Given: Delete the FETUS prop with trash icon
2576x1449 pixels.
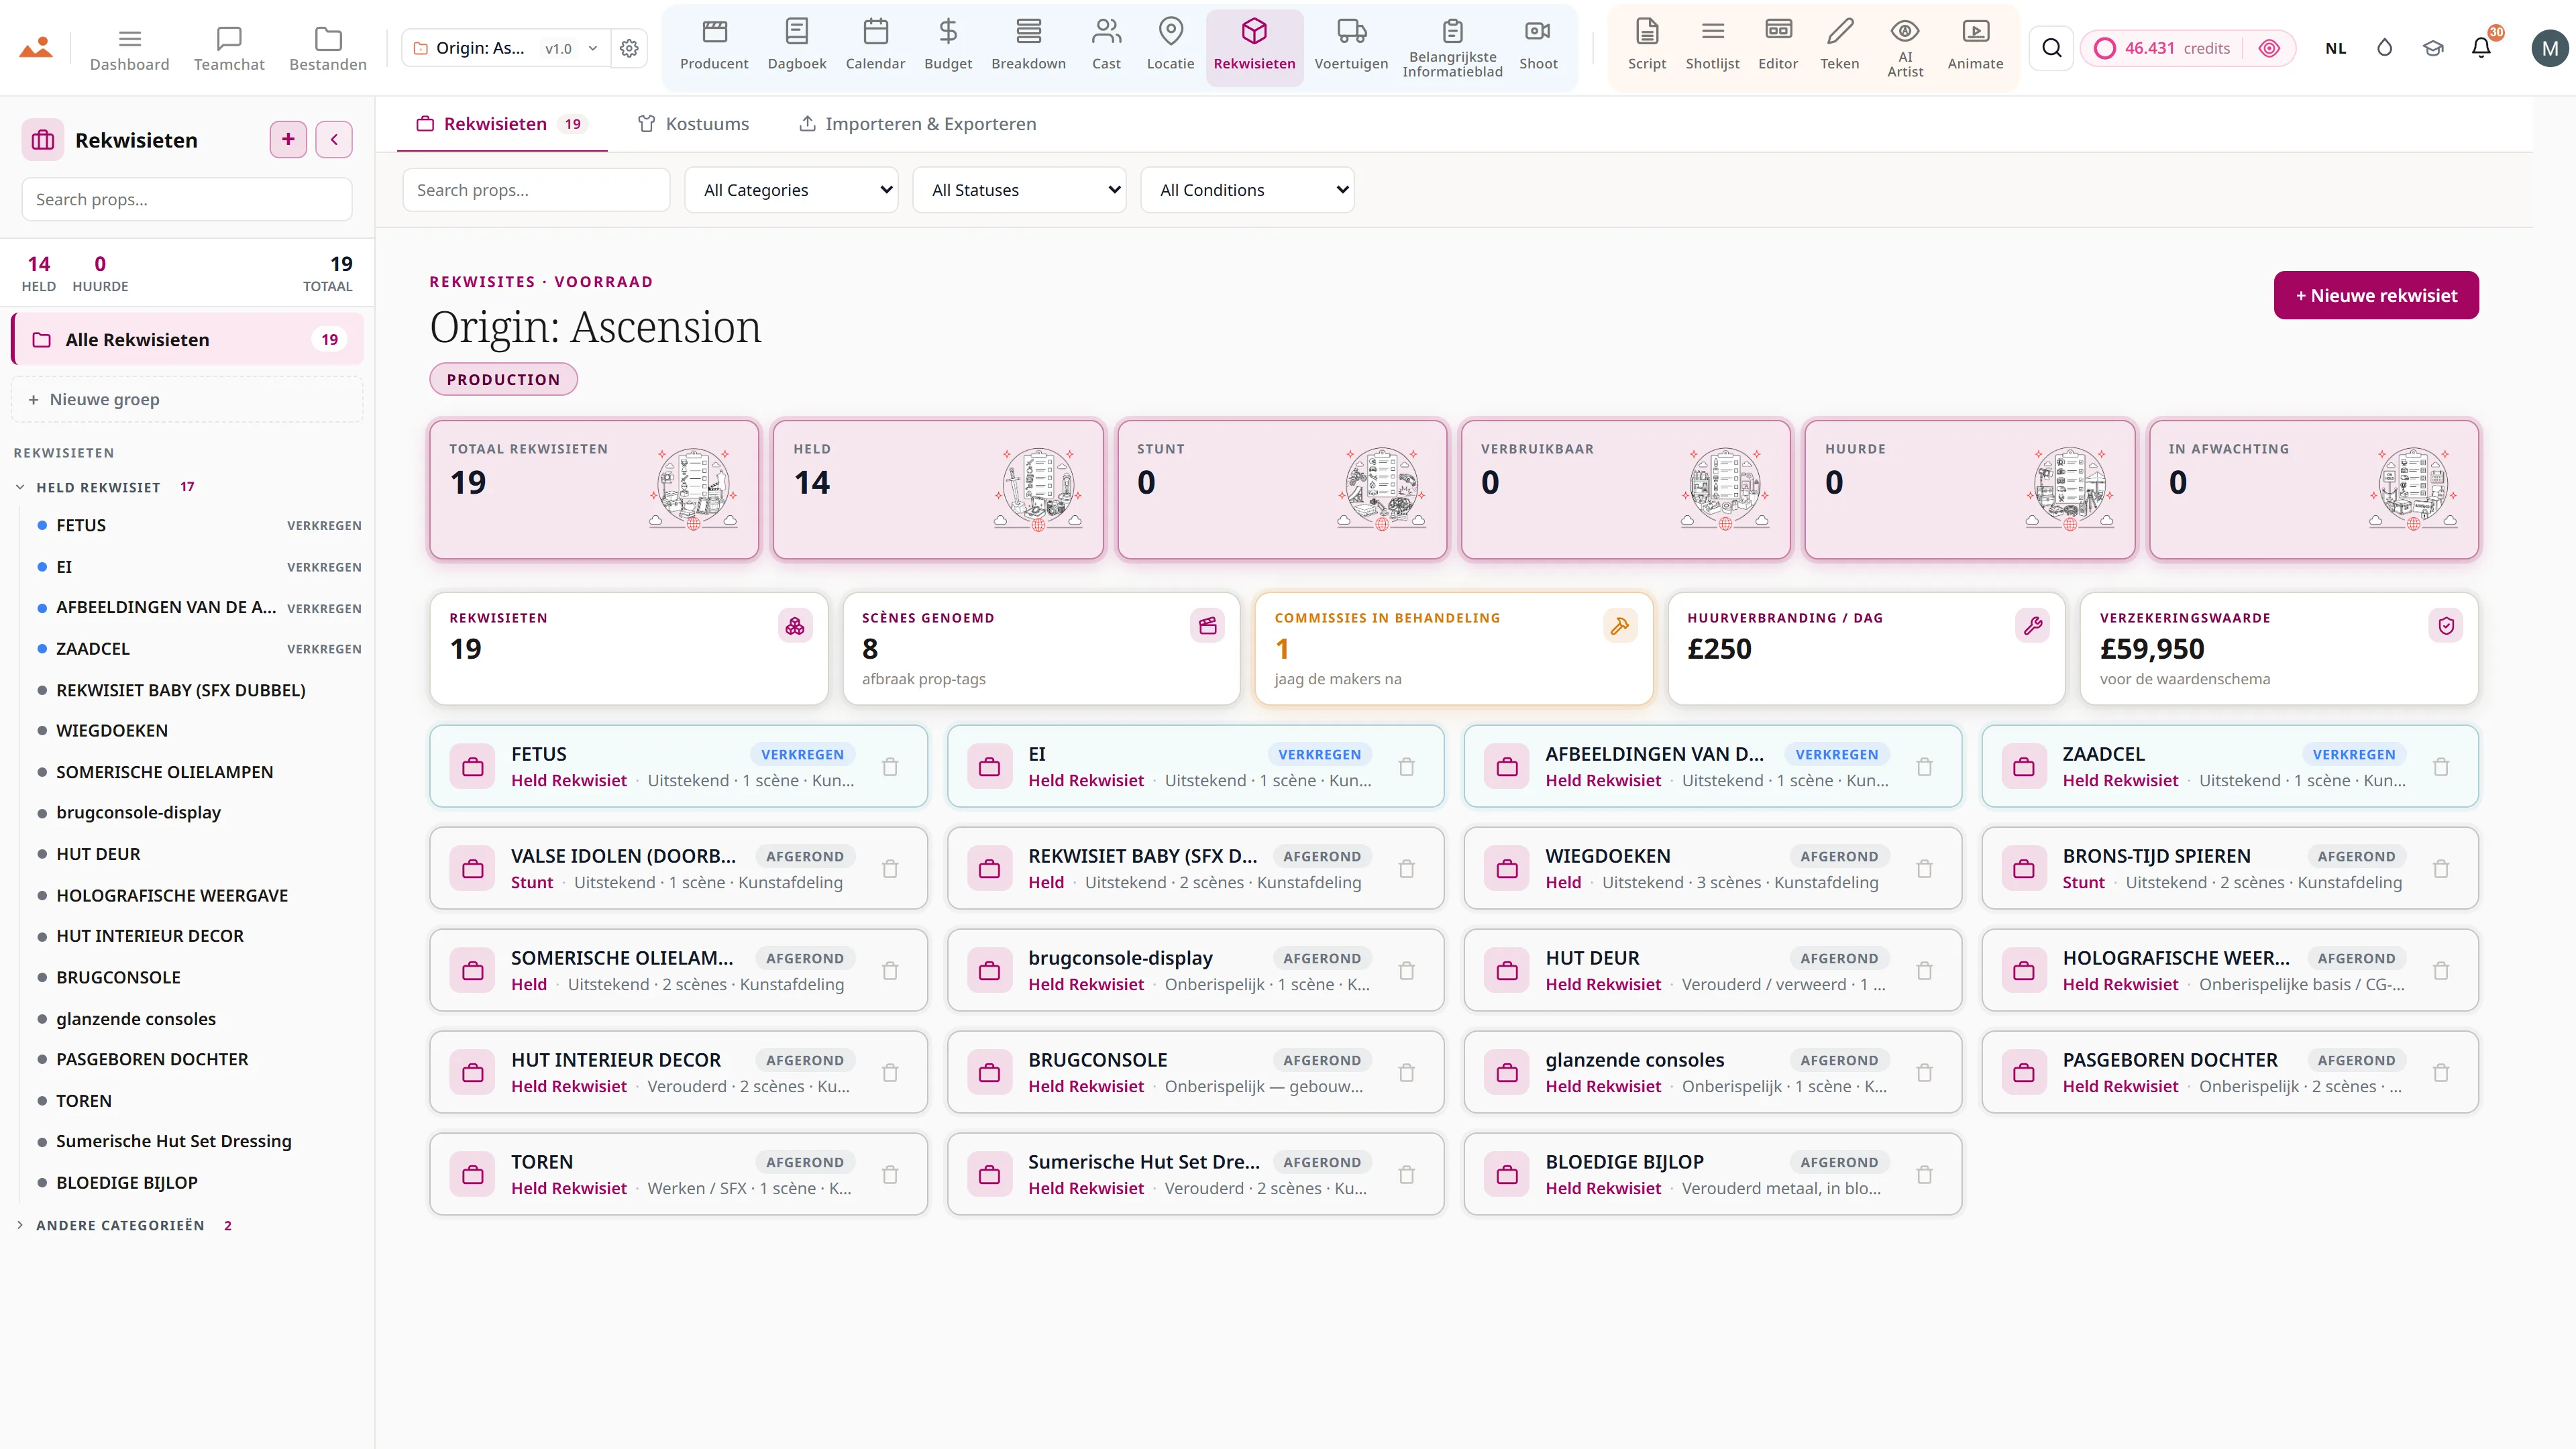Looking at the screenshot, I should [x=890, y=767].
